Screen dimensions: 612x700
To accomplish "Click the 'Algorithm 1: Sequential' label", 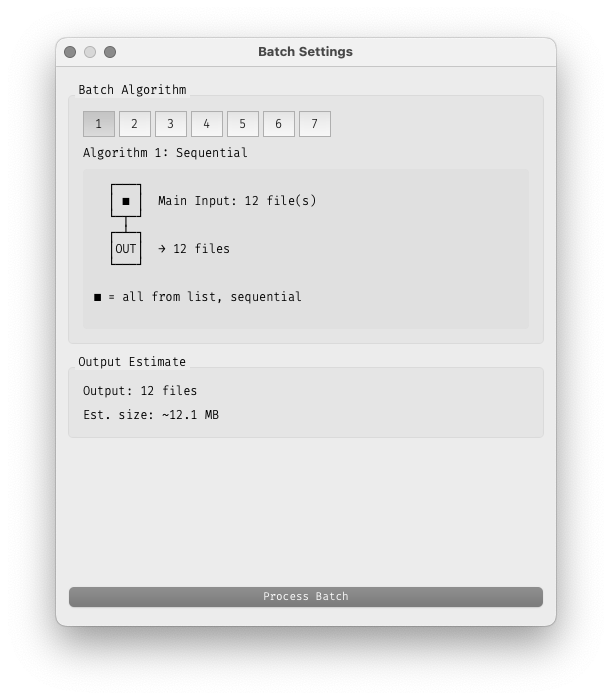I will point(165,153).
